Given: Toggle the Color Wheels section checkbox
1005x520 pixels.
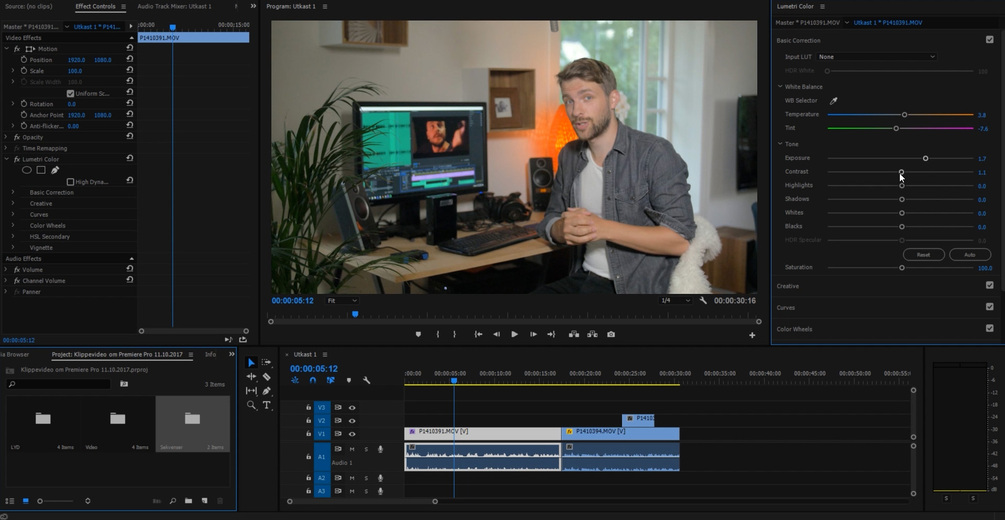Looking at the screenshot, I should pyautogui.click(x=990, y=328).
